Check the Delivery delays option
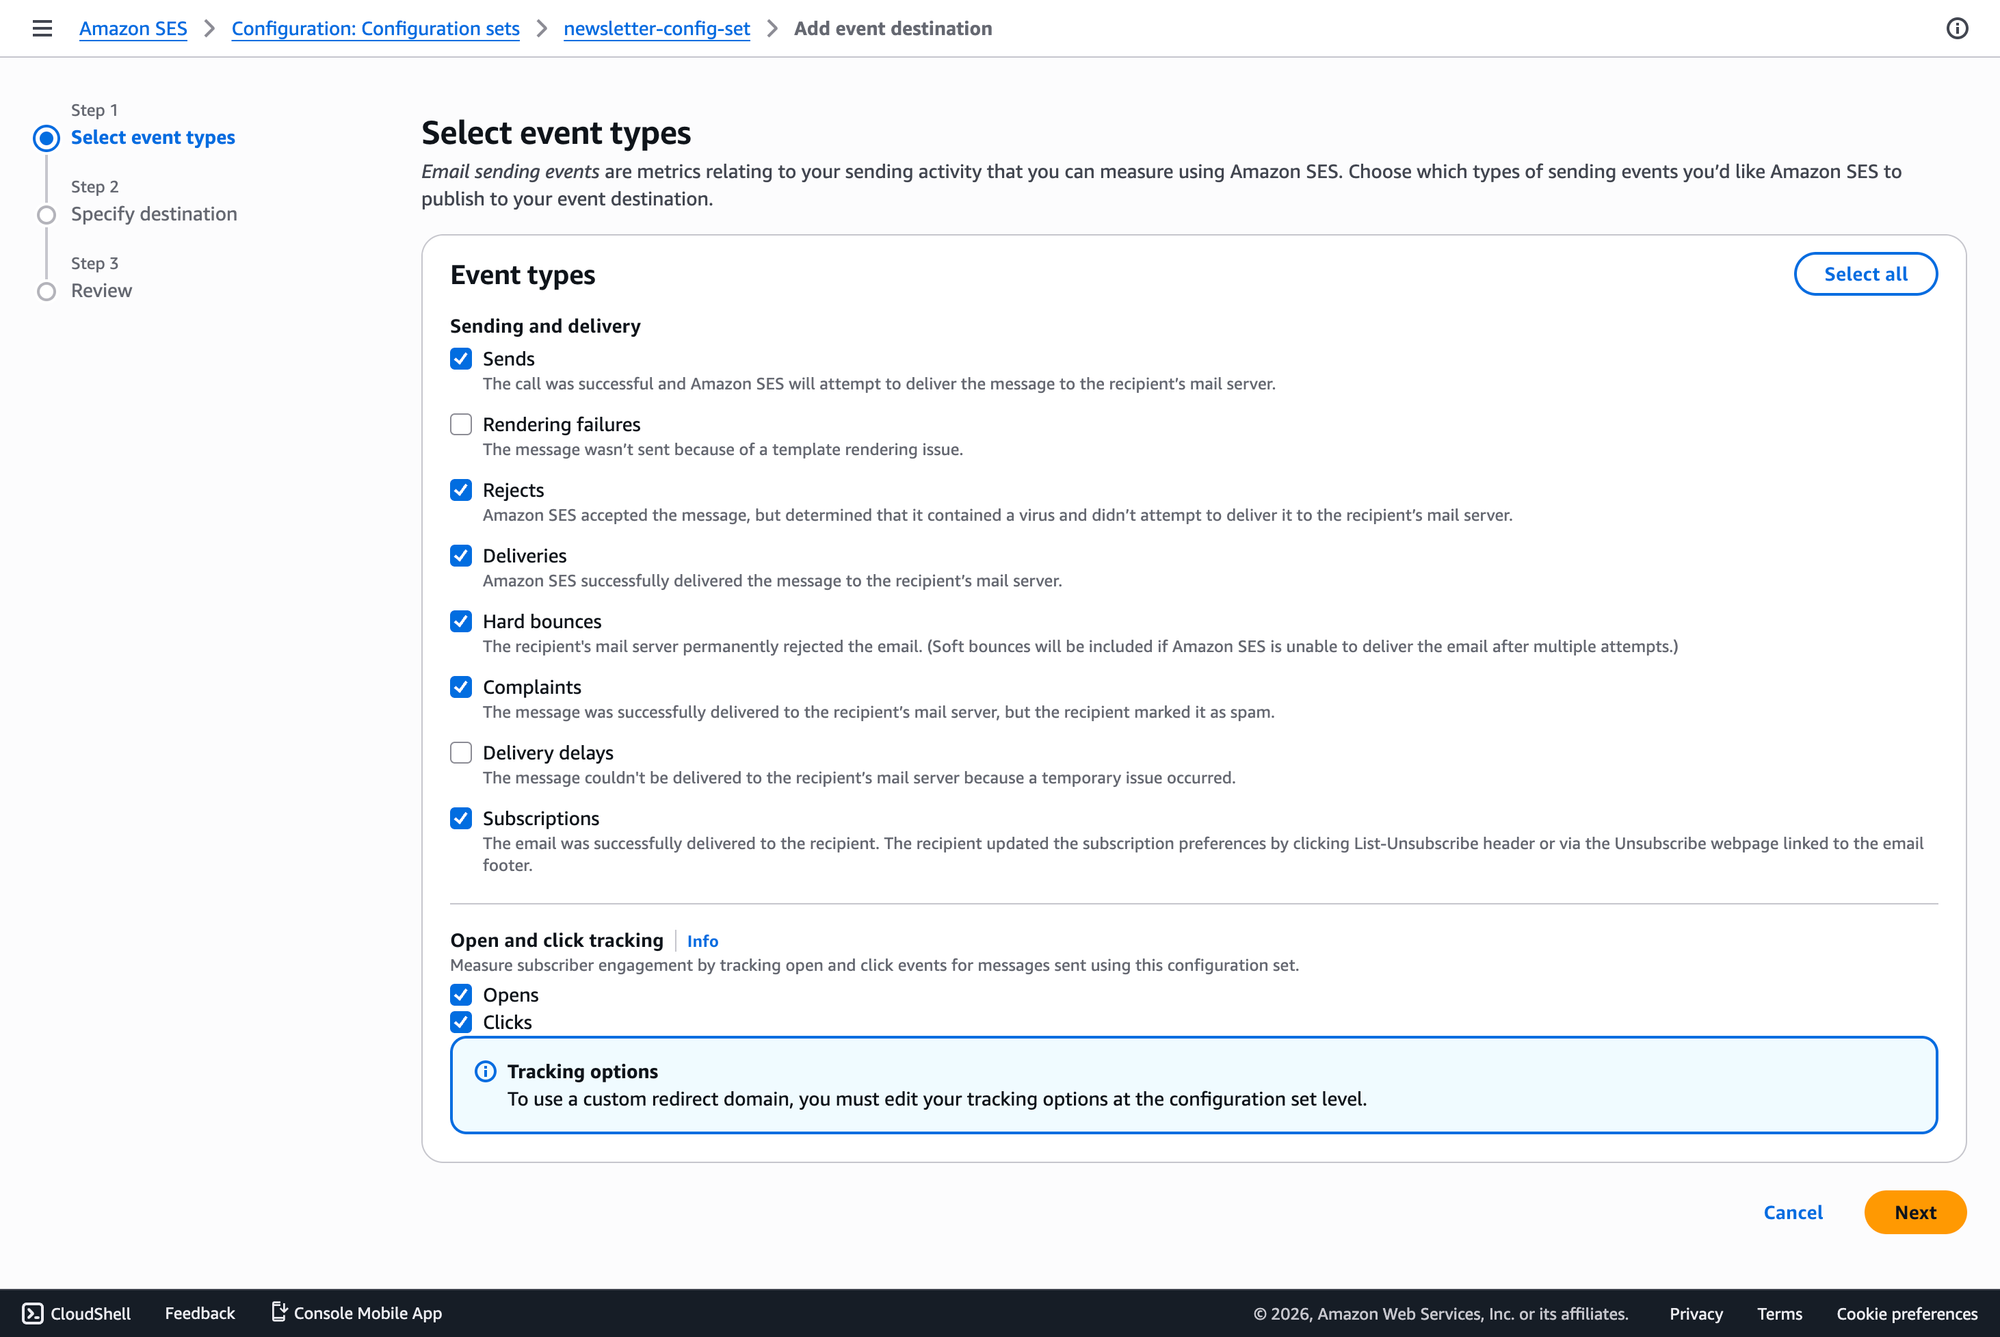2000x1337 pixels. (x=461, y=753)
